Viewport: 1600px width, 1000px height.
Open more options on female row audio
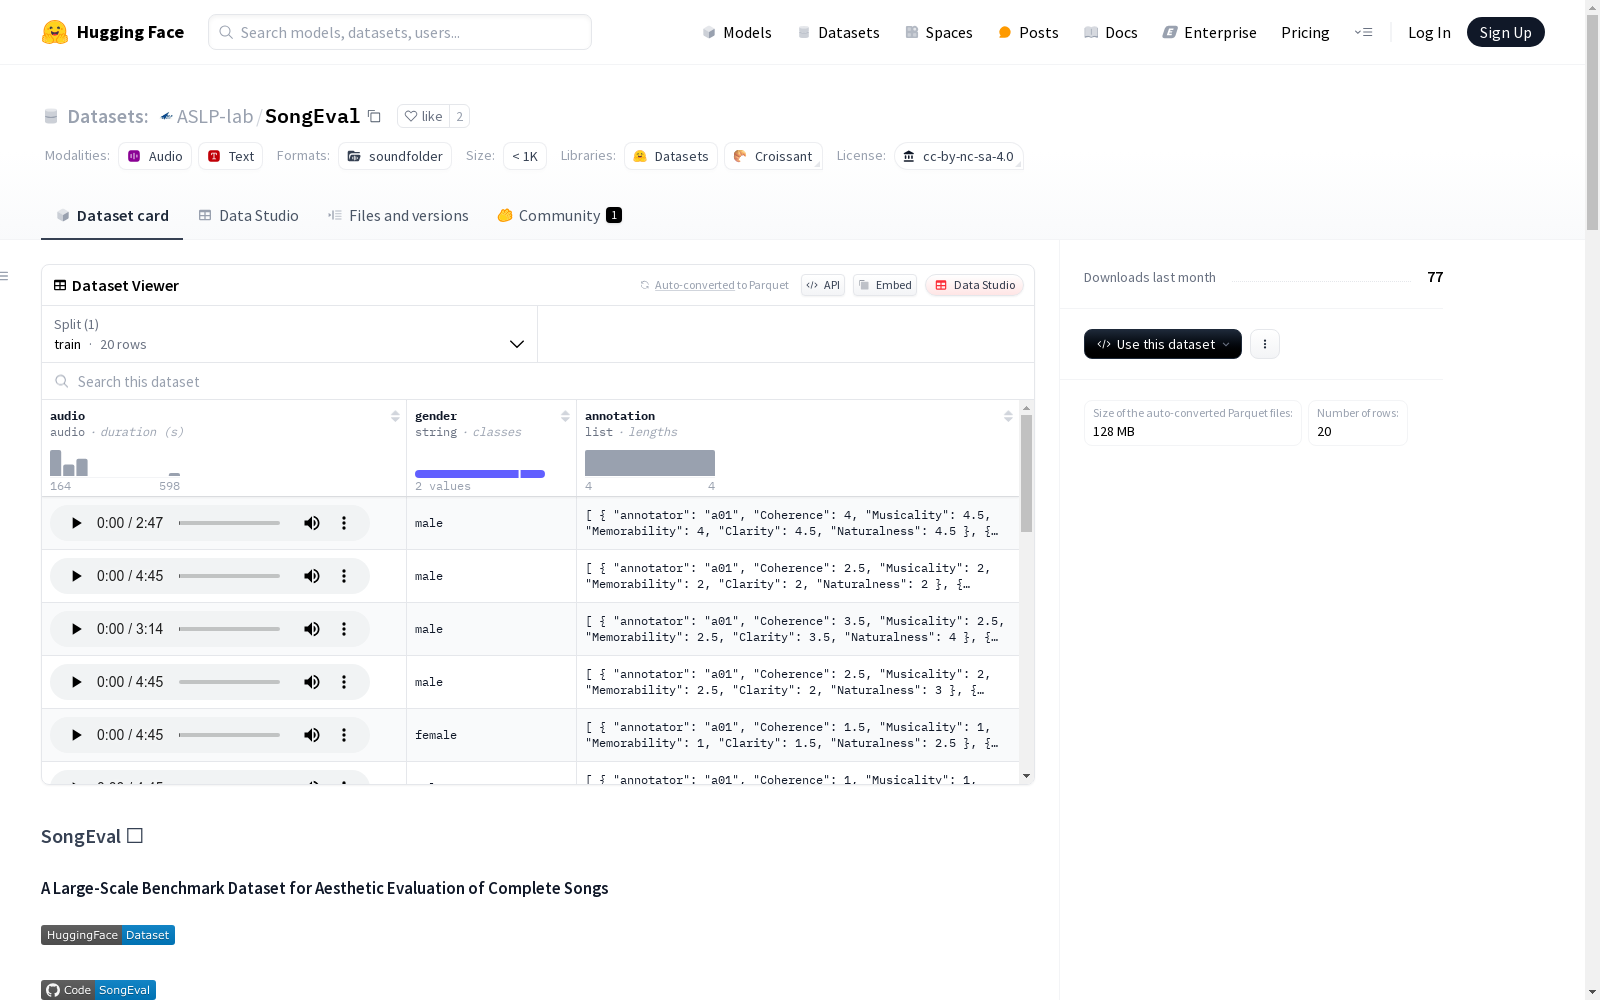(x=344, y=735)
